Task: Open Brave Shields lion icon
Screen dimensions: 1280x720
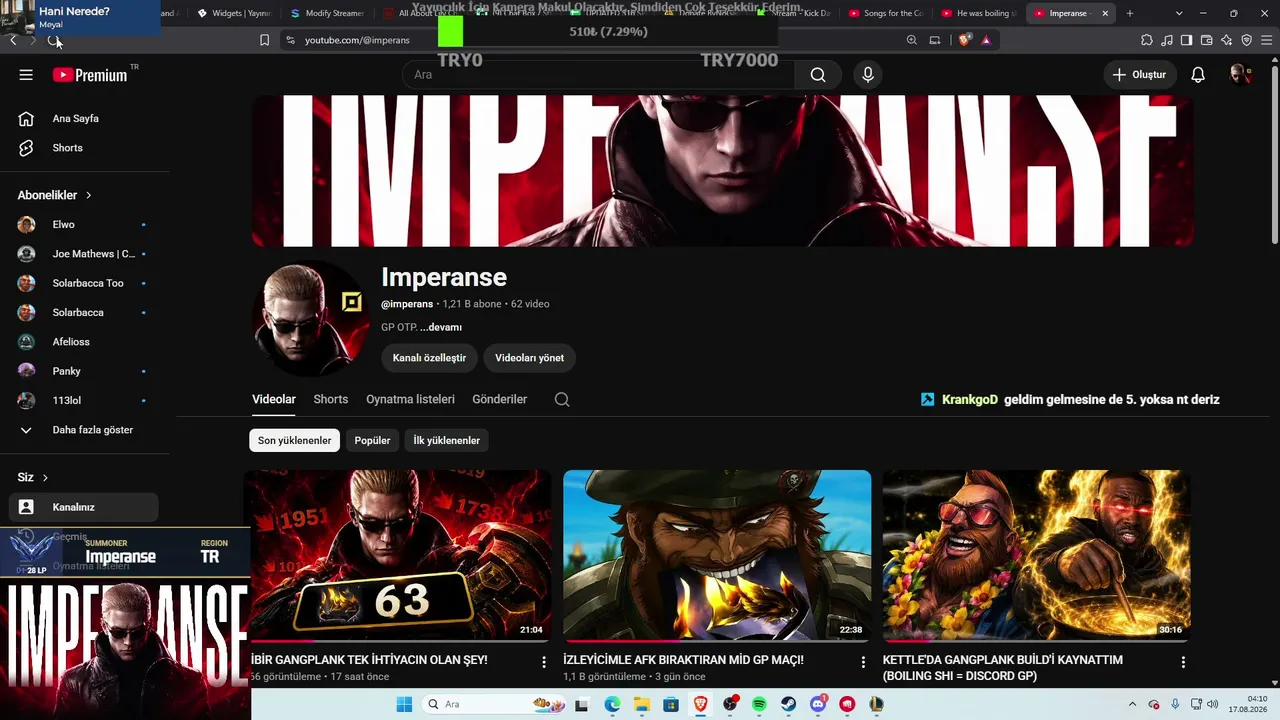Action: [x=964, y=40]
